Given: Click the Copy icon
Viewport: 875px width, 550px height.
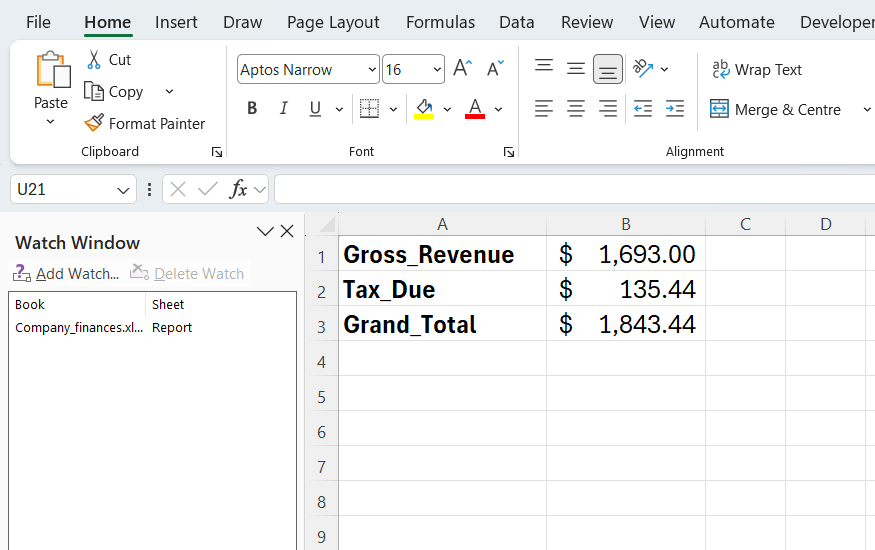Looking at the screenshot, I should point(94,91).
